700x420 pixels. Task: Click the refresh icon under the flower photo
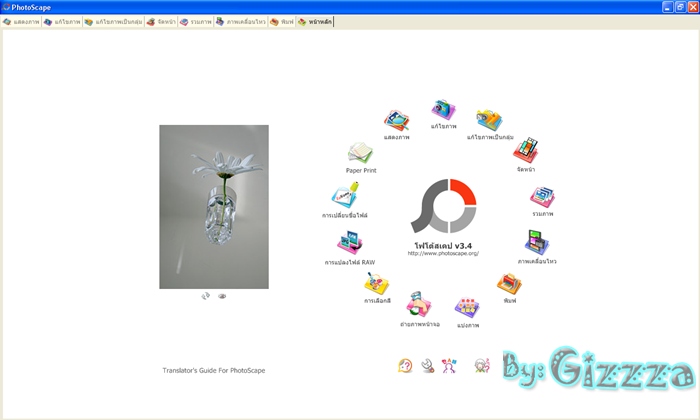click(205, 296)
